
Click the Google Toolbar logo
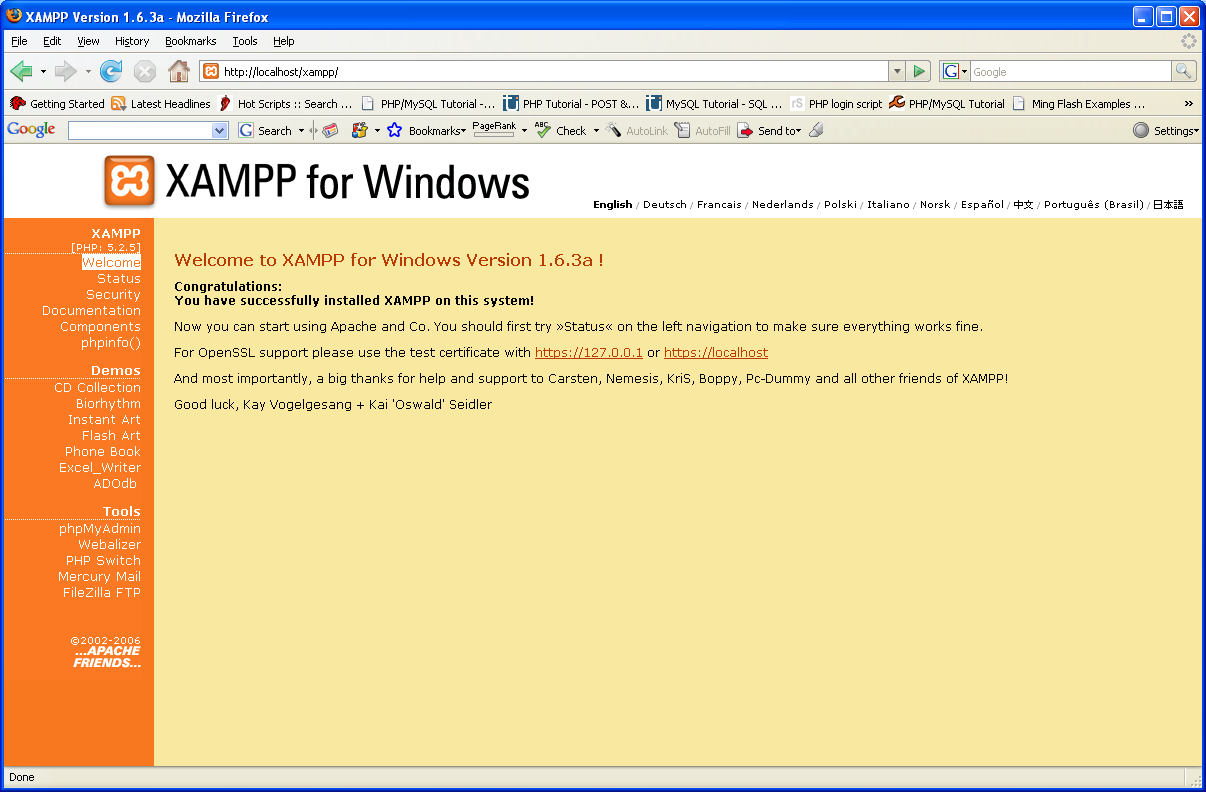[x=31, y=130]
